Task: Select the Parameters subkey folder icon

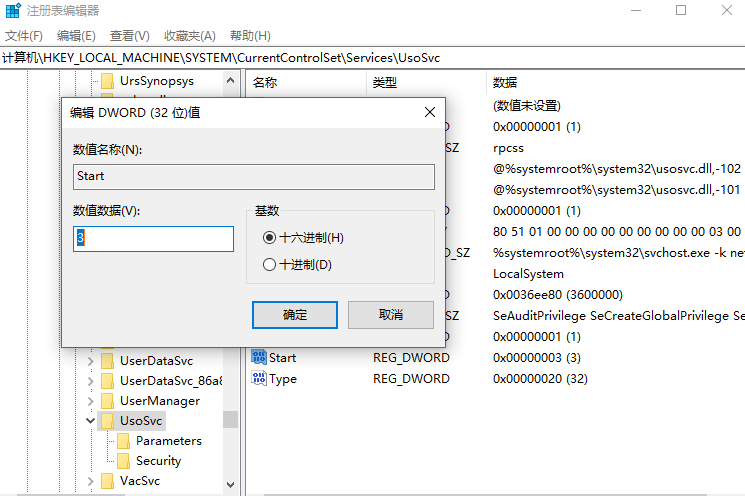Action: pos(124,440)
